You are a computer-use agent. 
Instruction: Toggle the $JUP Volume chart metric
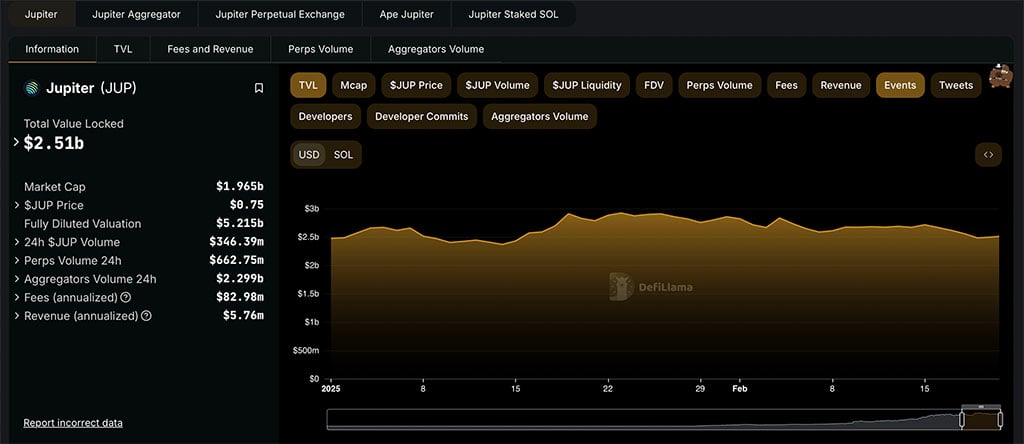click(x=498, y=85)
